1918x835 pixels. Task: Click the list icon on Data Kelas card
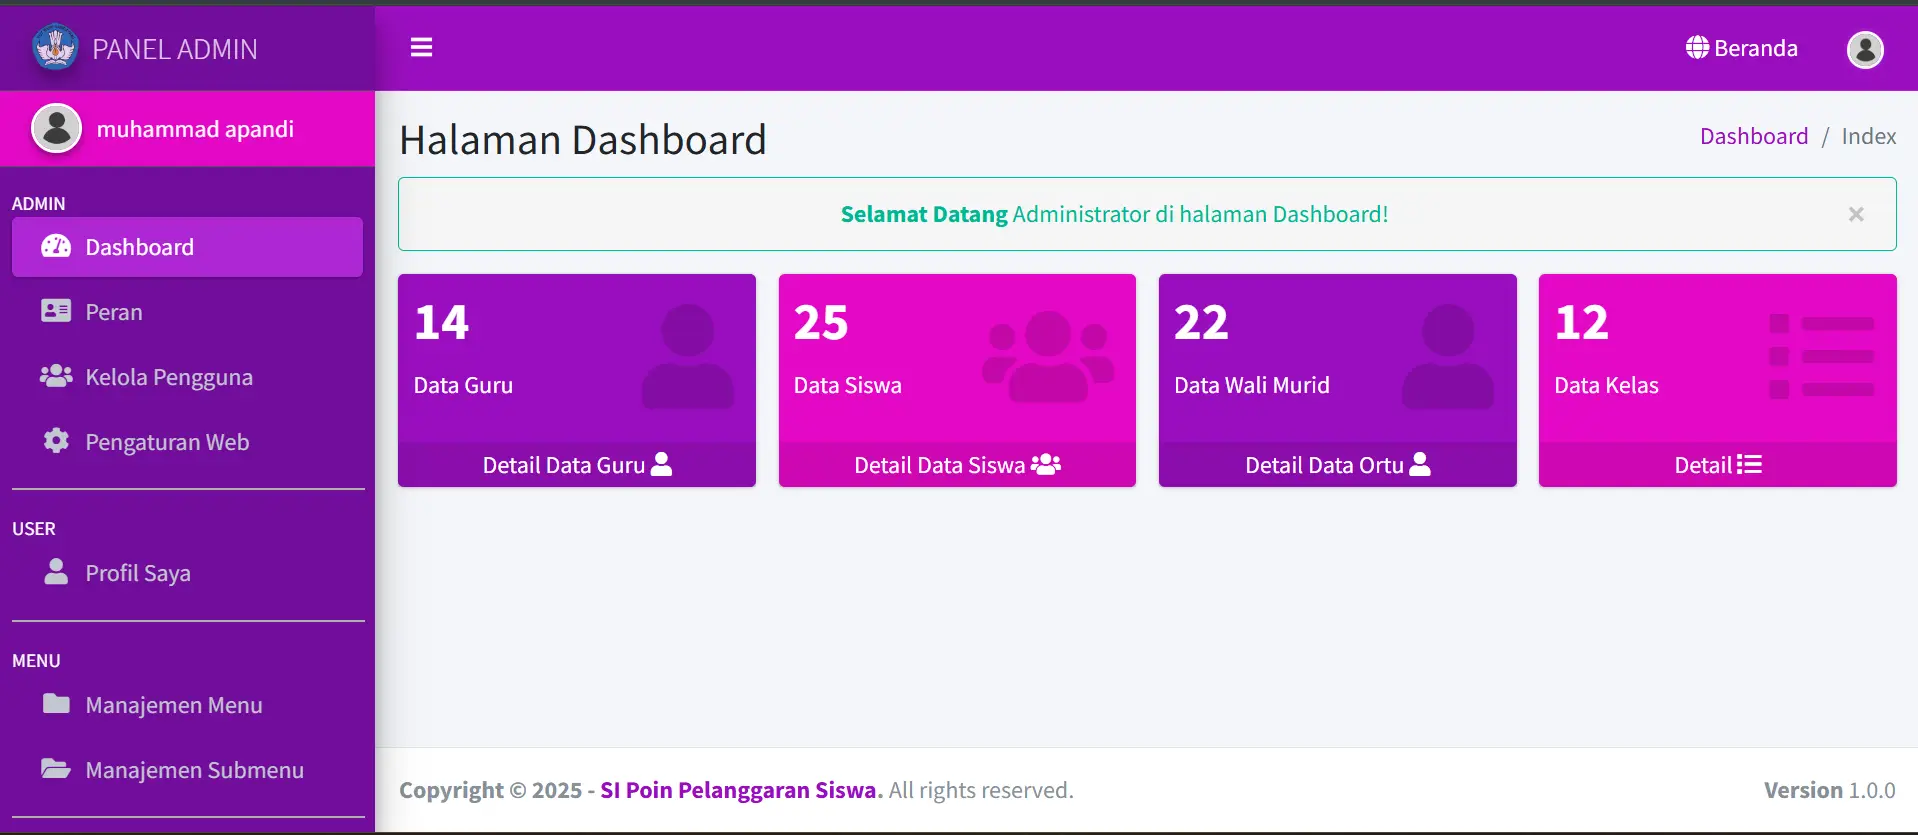[1822, 356]
